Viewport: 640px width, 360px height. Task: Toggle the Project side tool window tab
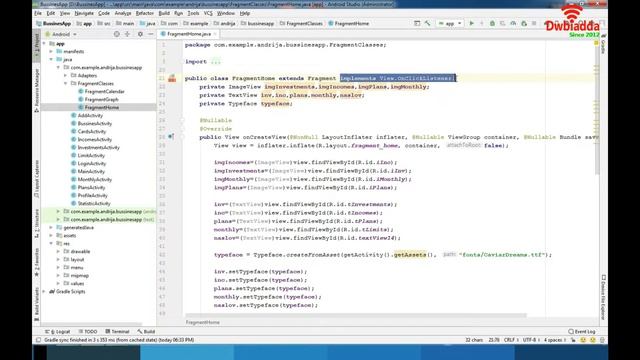pyautogui.click(x=37, y=47)
